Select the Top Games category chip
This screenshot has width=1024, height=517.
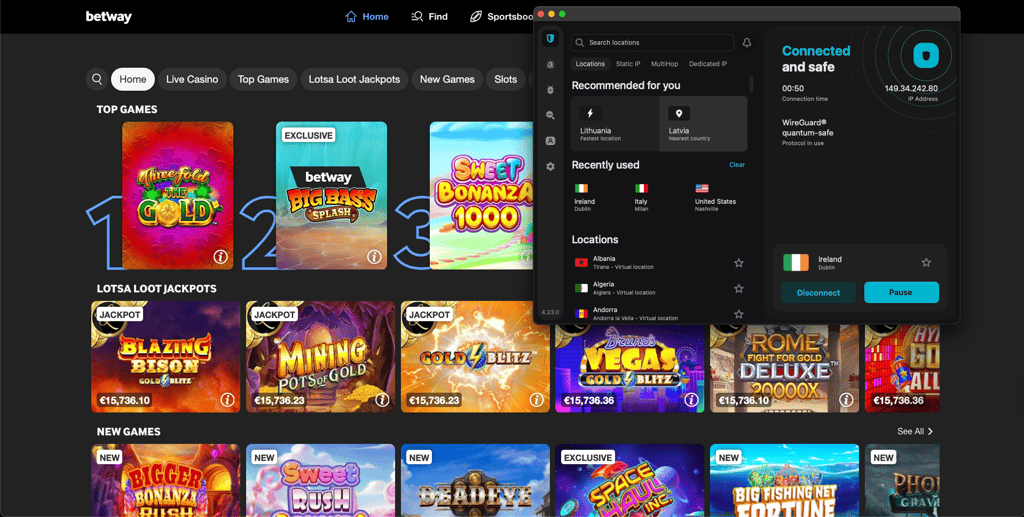(x=263, y=79)
